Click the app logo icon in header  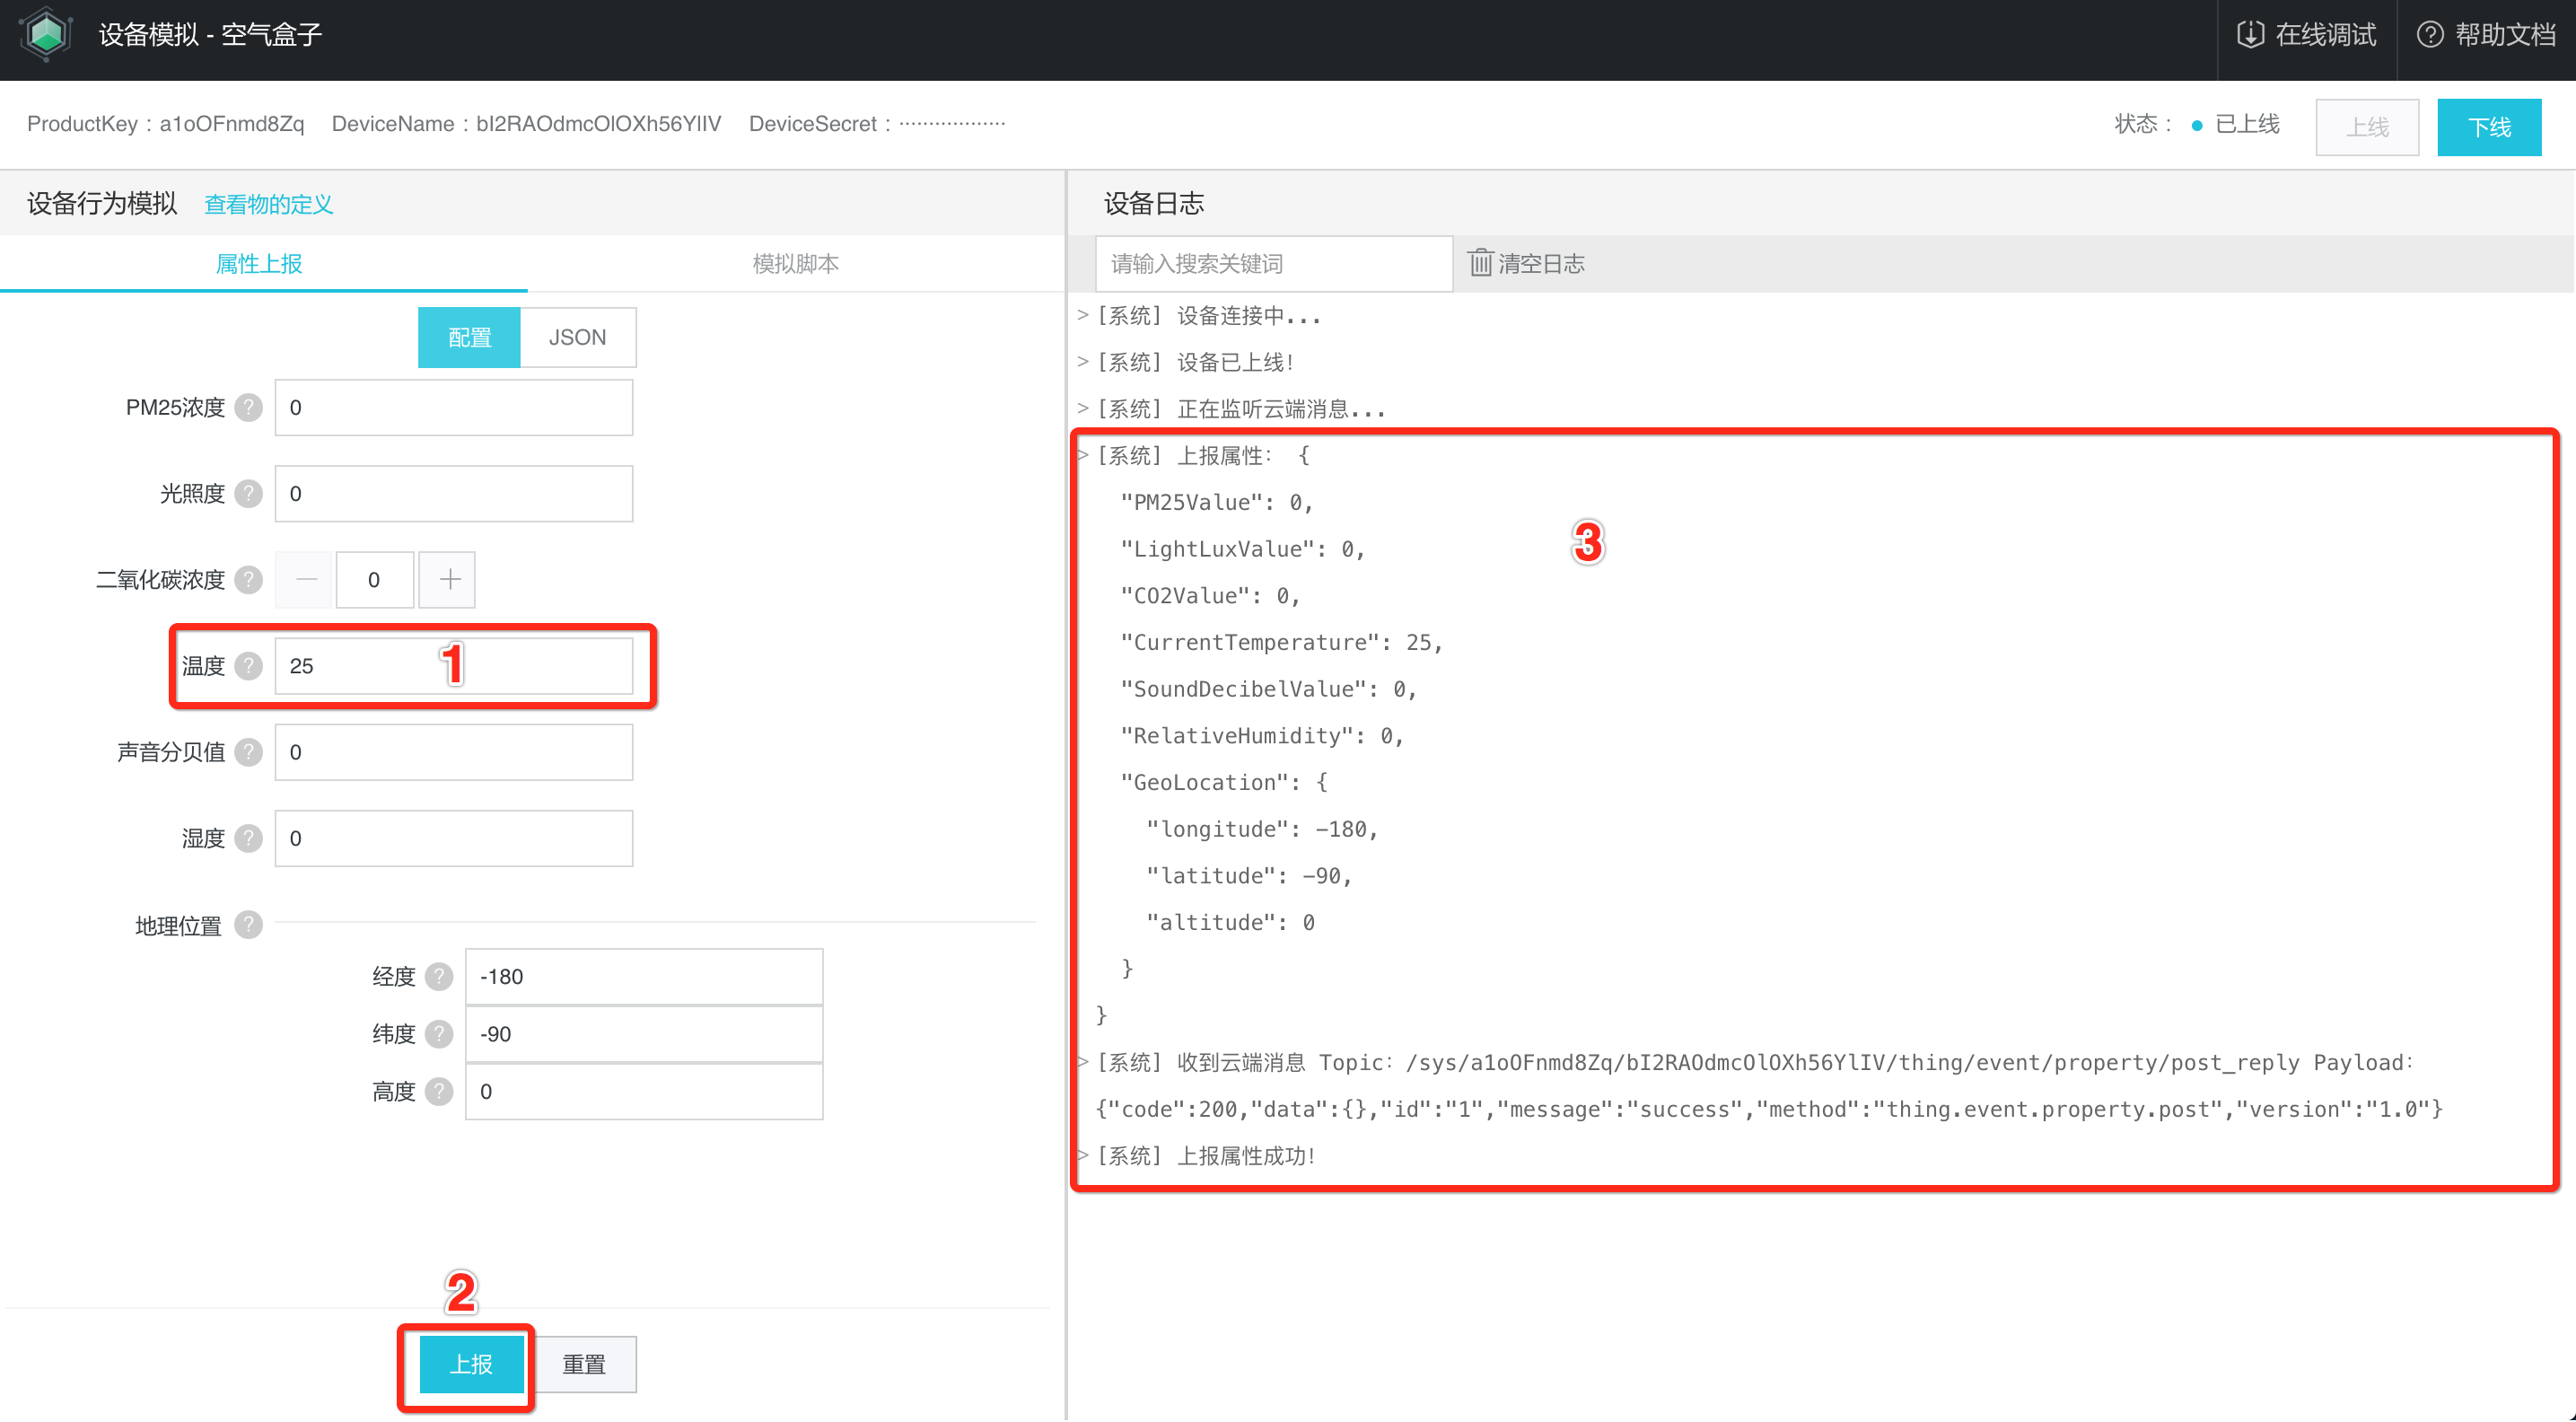tap(46, 35)
